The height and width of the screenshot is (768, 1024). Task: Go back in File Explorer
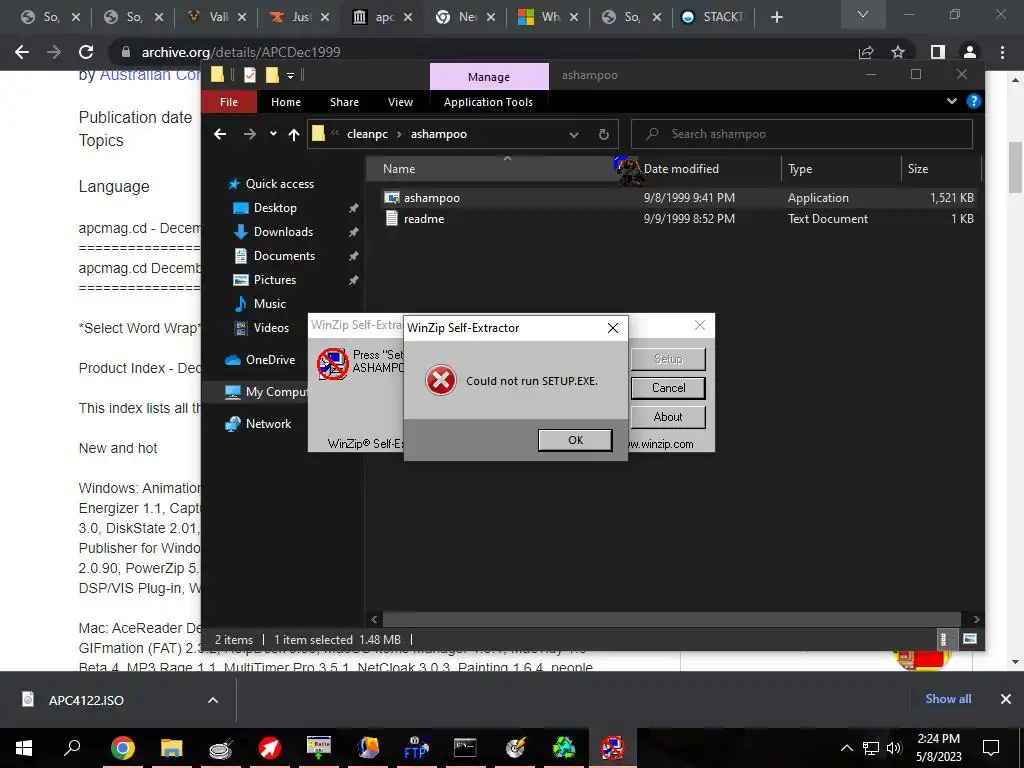point(220,134)
